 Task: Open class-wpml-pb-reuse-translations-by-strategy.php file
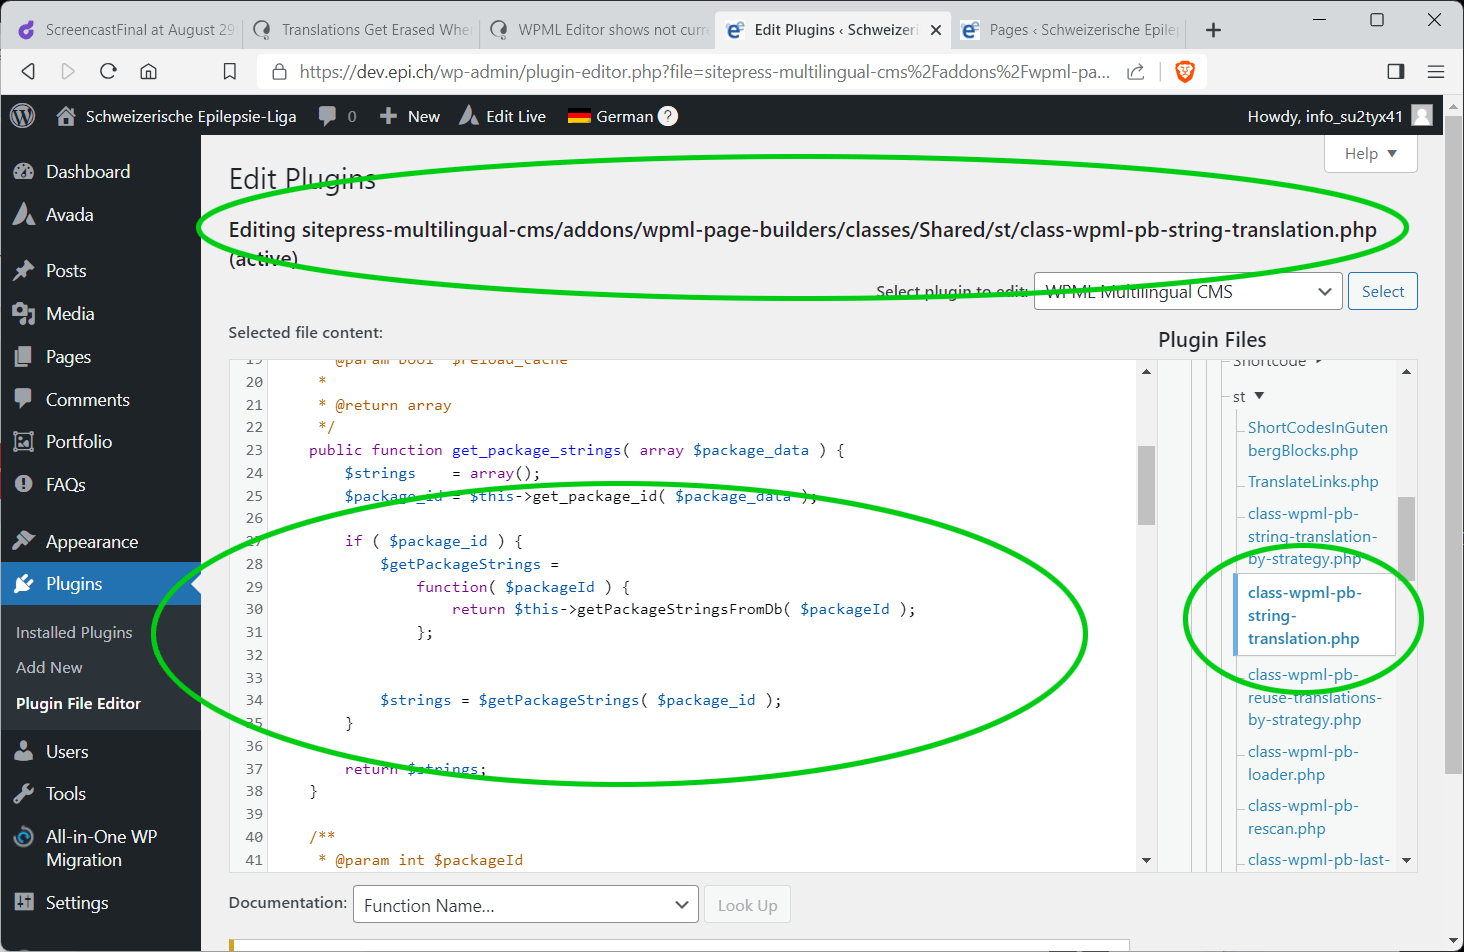(x=1314, y=697)
